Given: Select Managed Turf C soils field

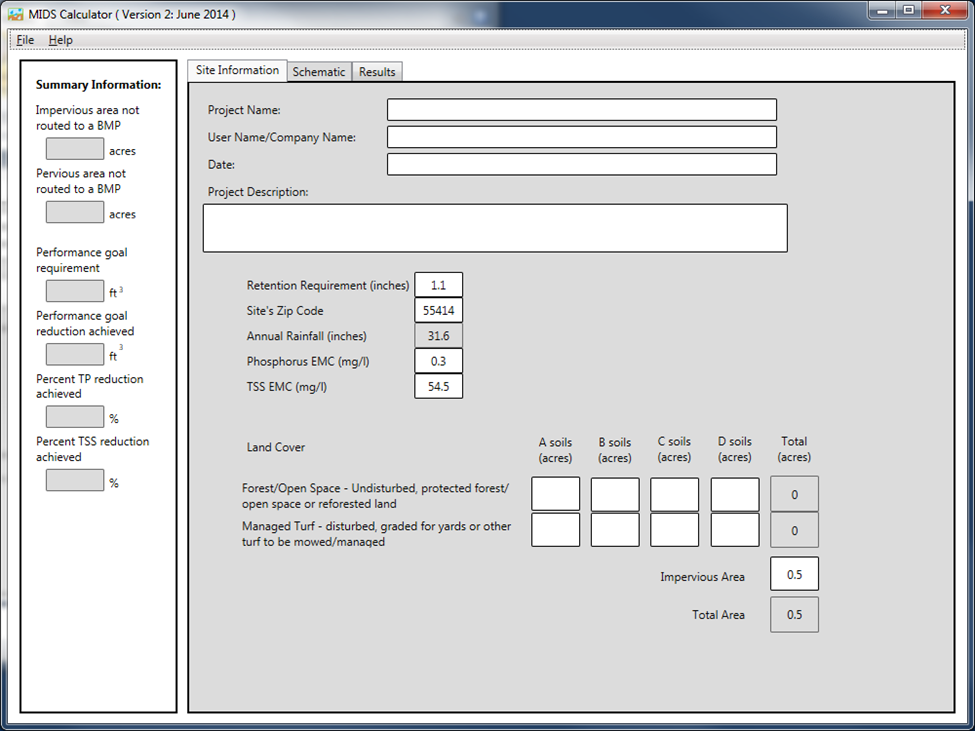Looking at the screenshot, I should click(x=675, y=530).
